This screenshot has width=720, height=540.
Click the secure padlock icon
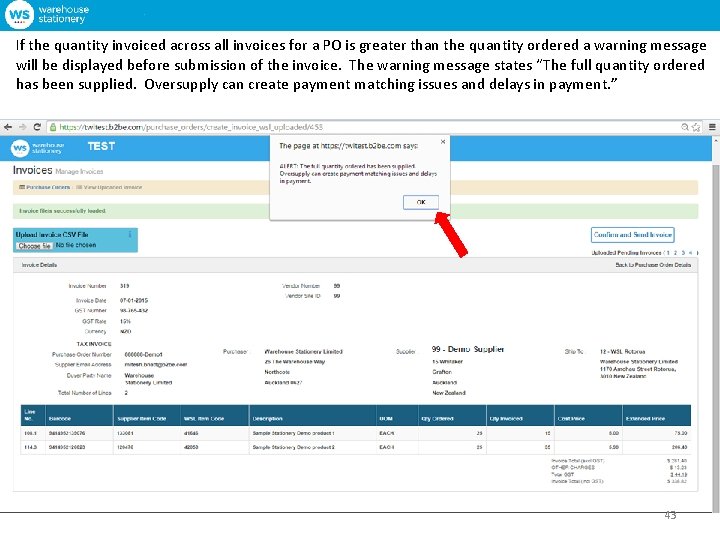[53, 127]
